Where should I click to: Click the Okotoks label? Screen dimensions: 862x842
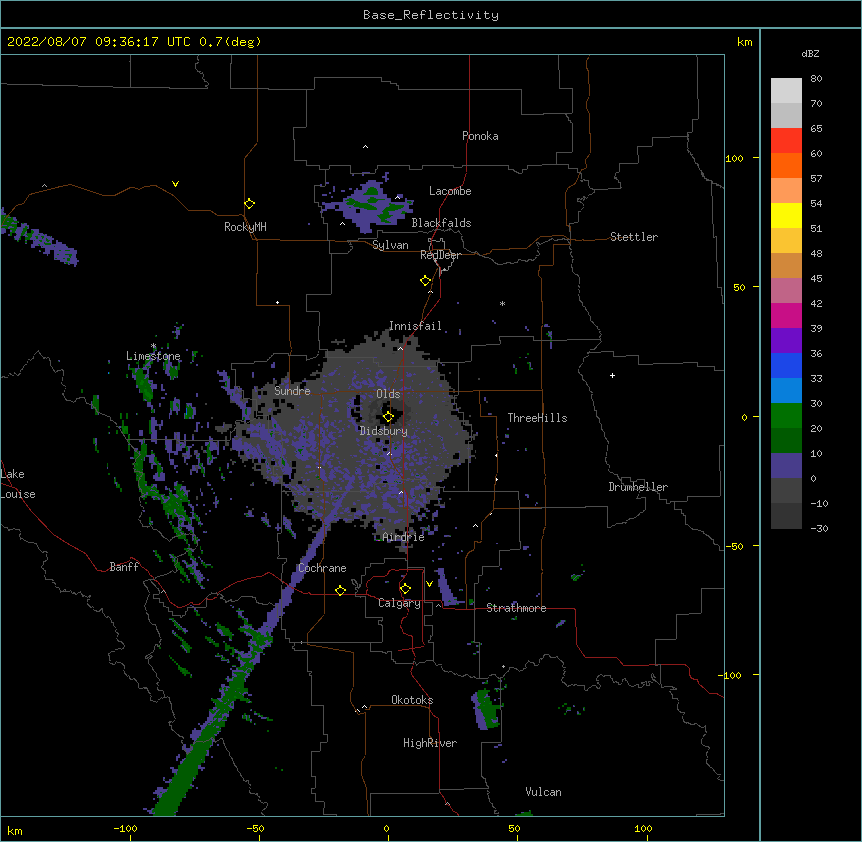(x=412, y=700)
